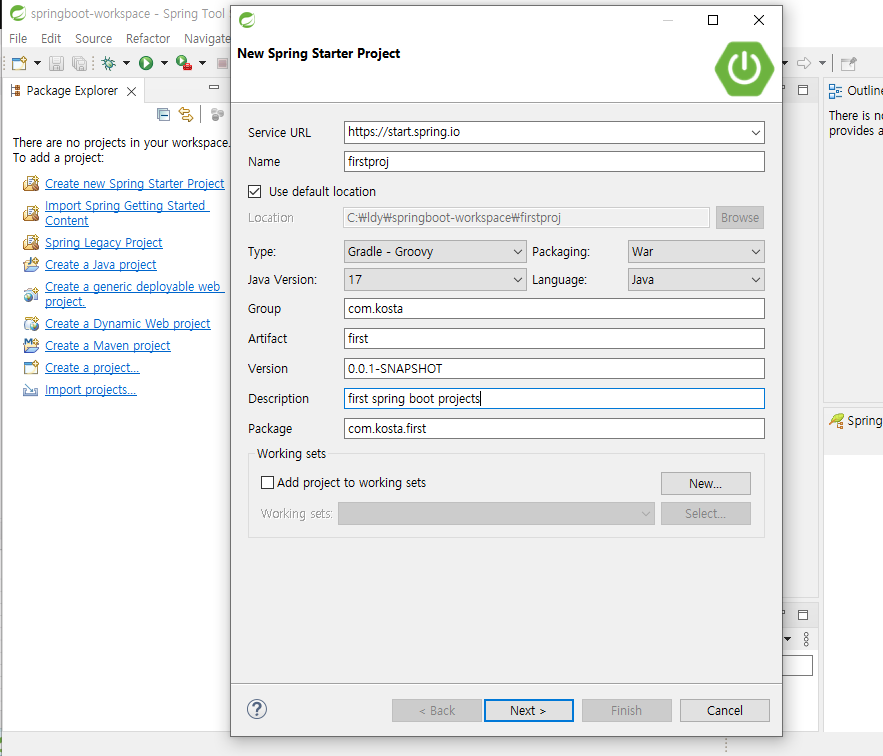Close the Package Explorer tab

[x=131, y=91]
